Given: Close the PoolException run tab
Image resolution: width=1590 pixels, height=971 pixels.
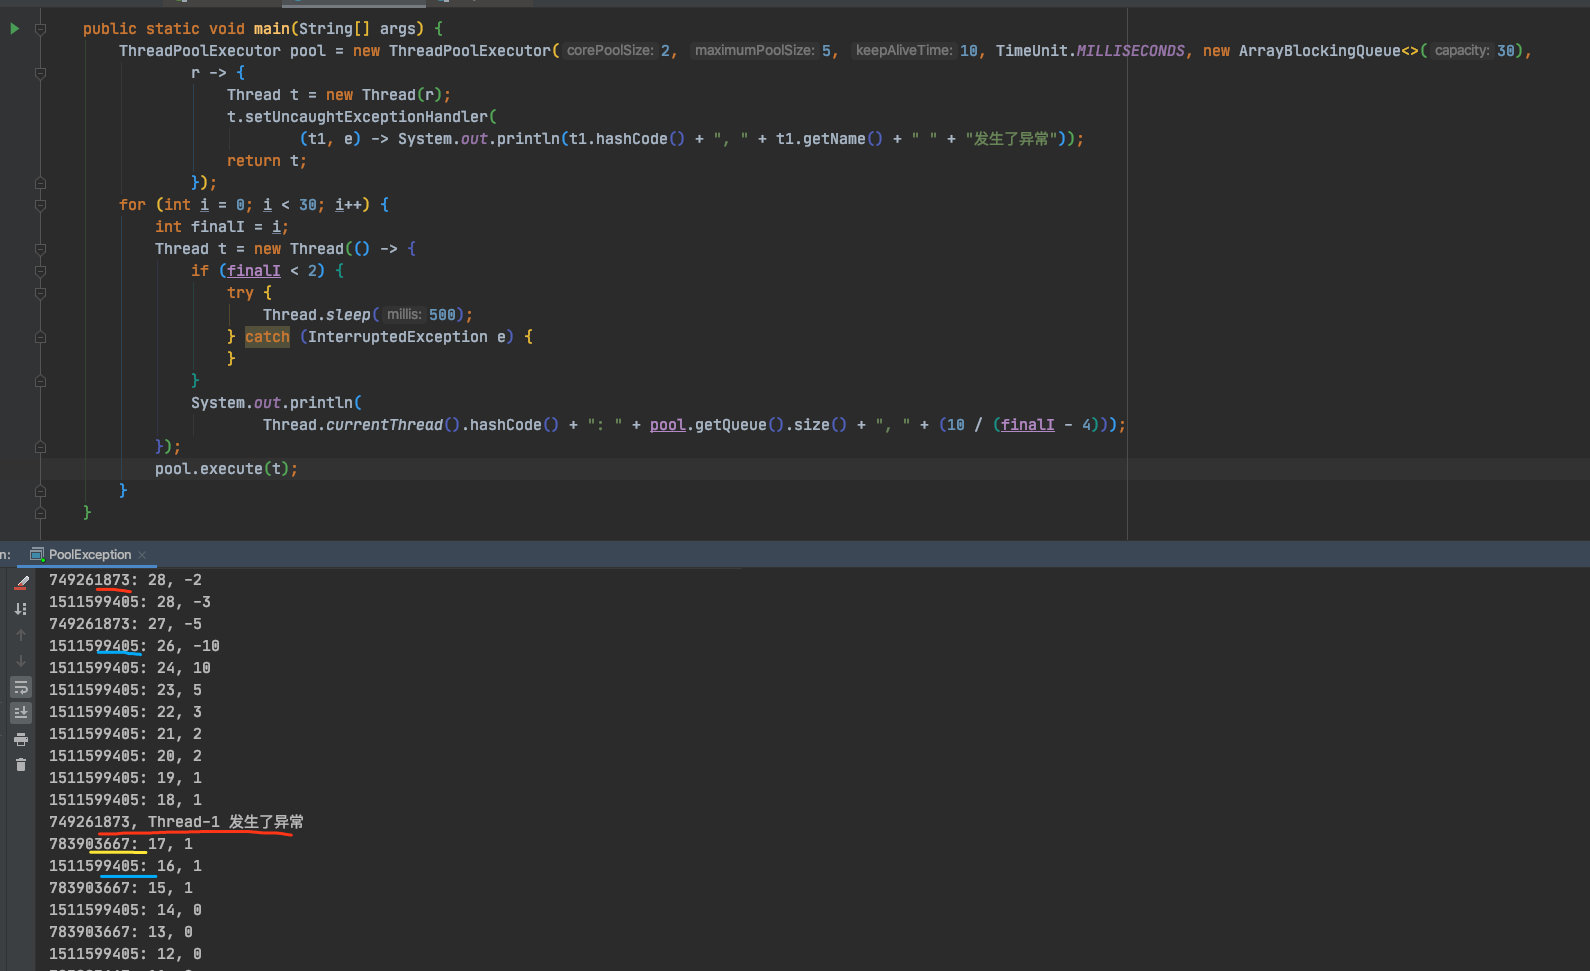Looking at the screenshot, I should (142, 555).
